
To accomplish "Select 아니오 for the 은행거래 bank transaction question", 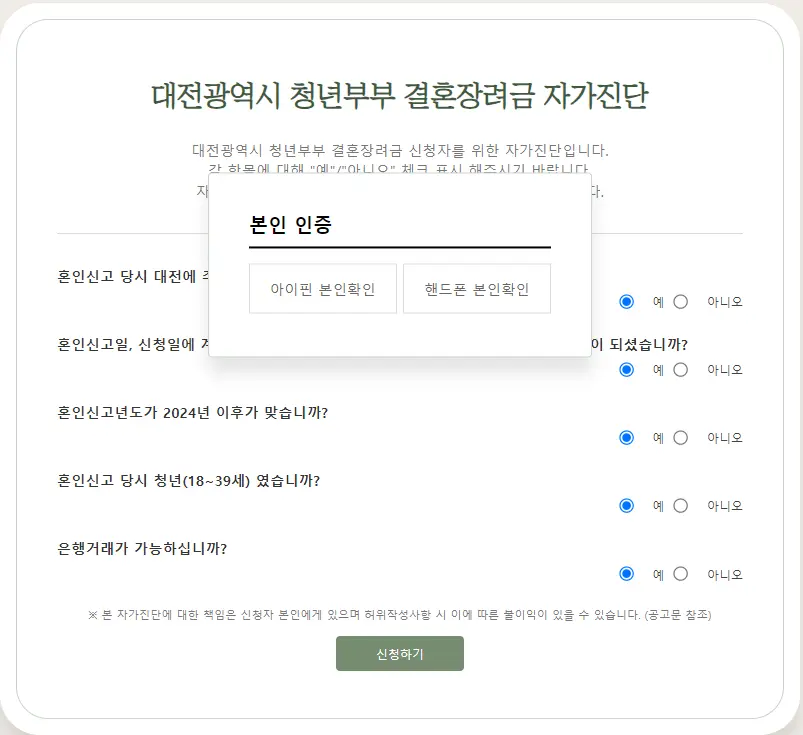I will pyautogui.click(x=680, y=574).
